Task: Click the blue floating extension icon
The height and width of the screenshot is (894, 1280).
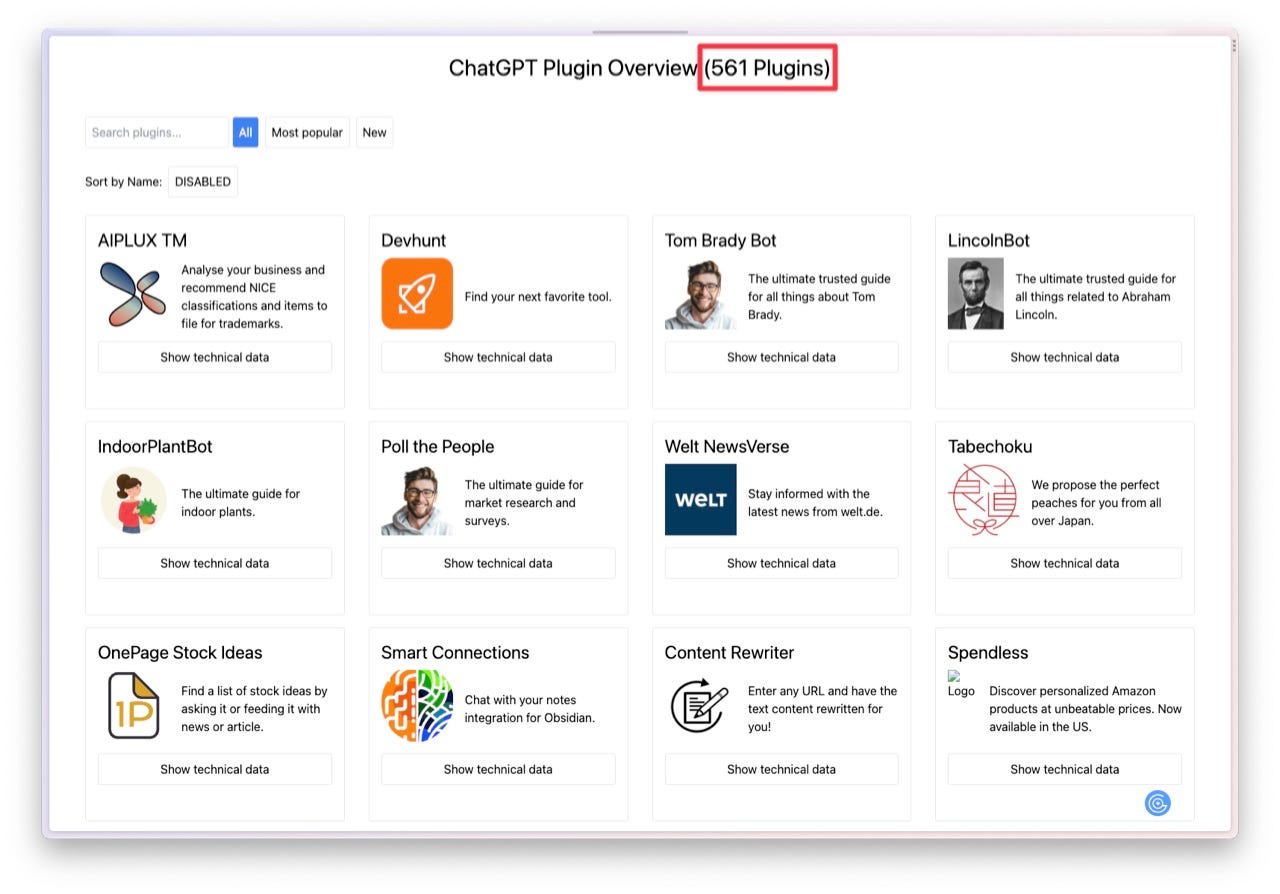Action: [x=1158, y=803]
